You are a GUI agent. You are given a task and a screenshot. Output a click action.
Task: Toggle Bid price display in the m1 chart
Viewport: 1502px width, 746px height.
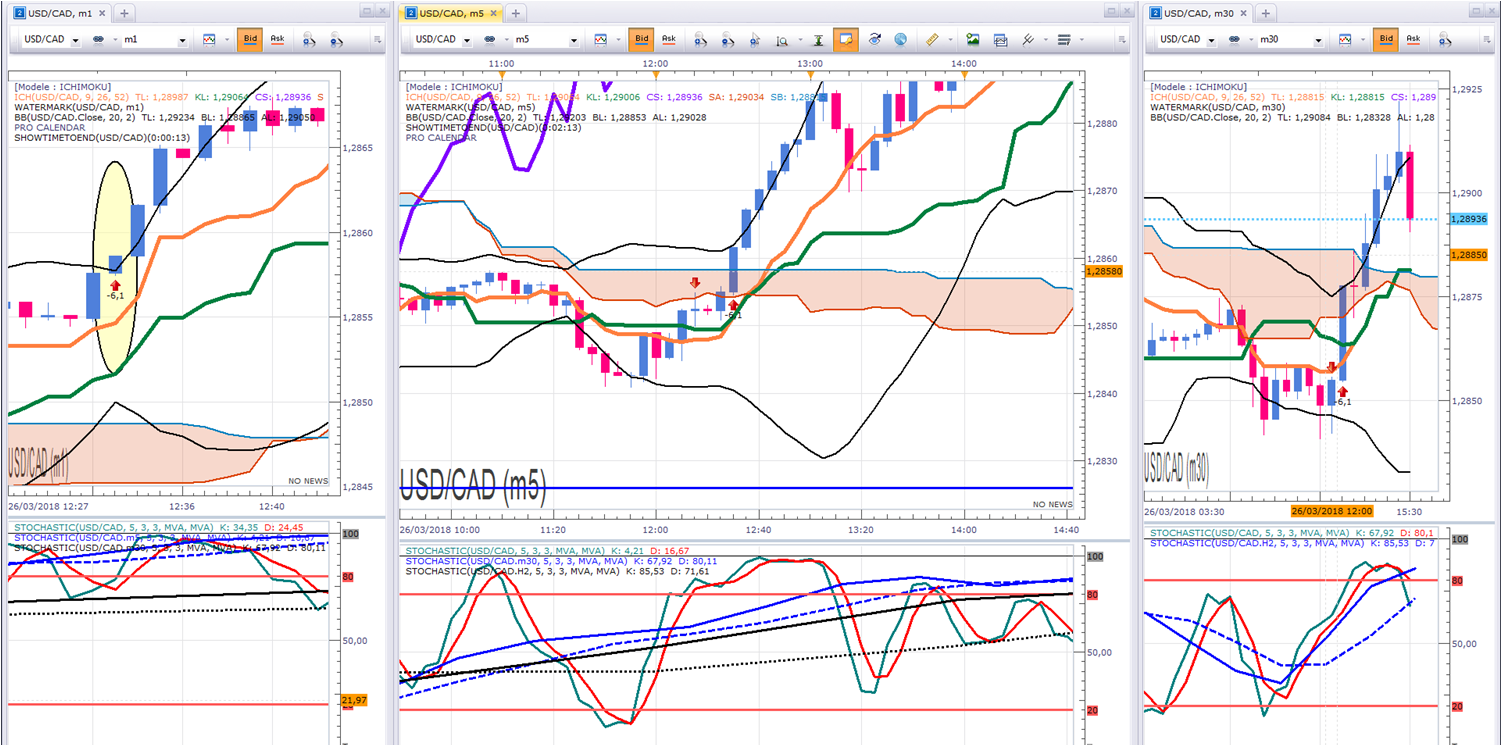point(250,40)
